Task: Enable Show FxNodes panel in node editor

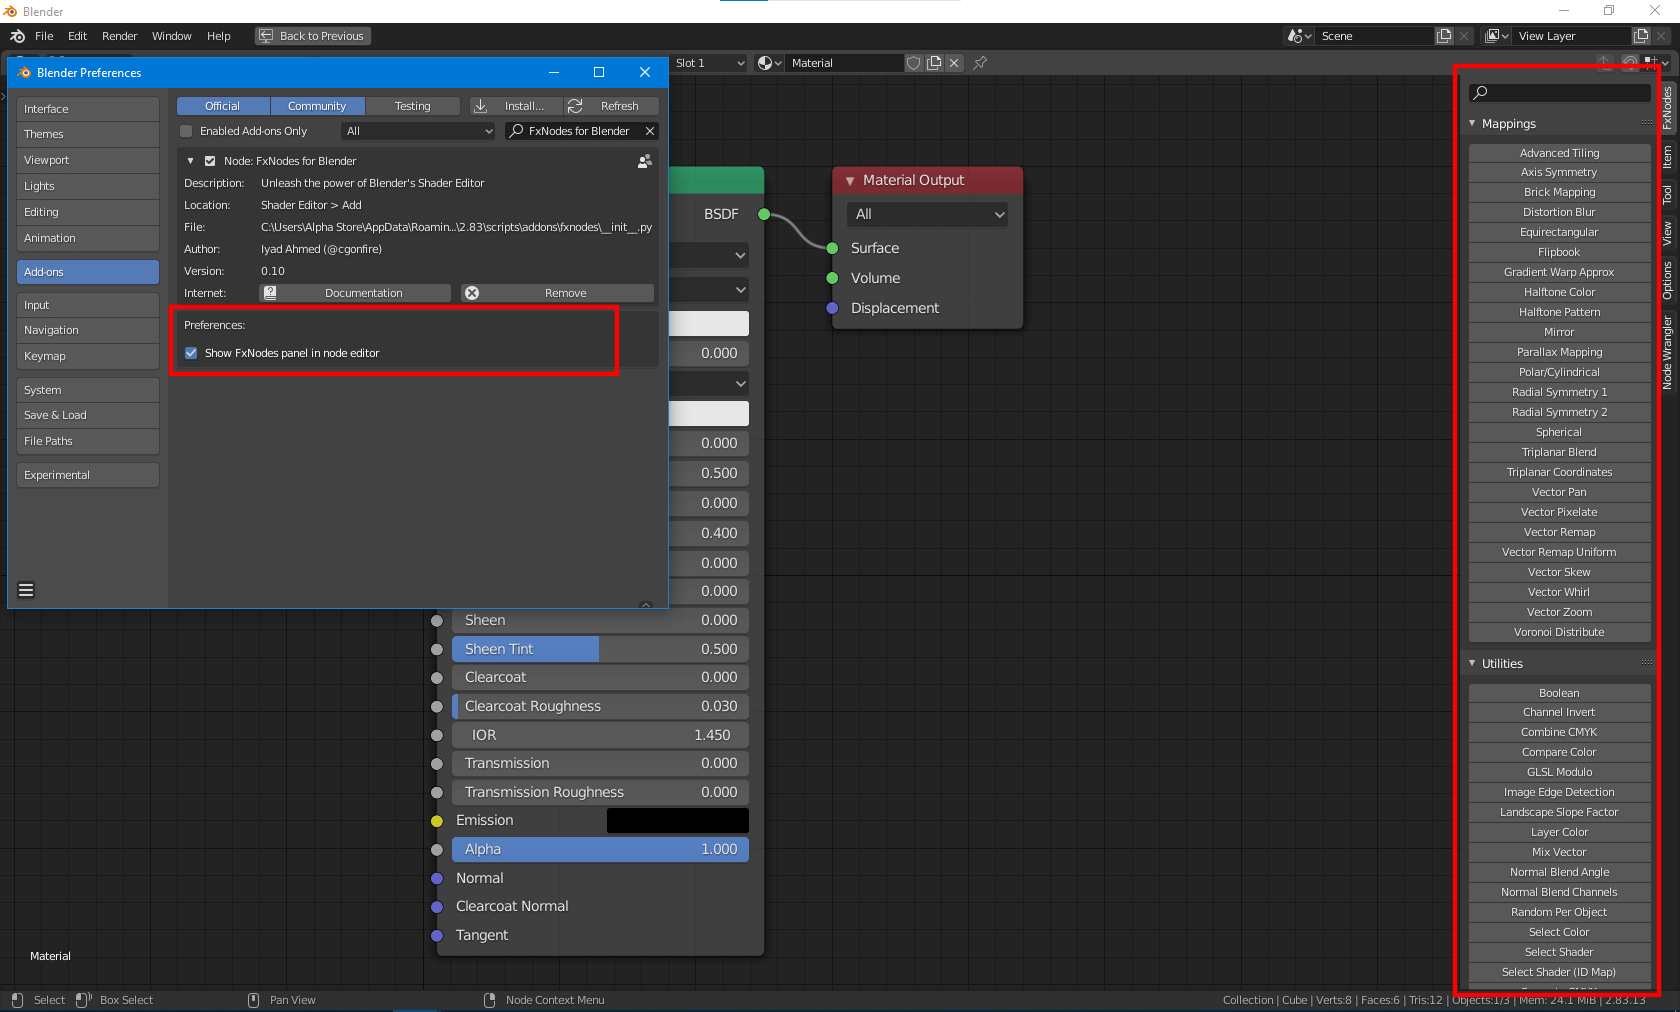Action: (x=191, y=353)
